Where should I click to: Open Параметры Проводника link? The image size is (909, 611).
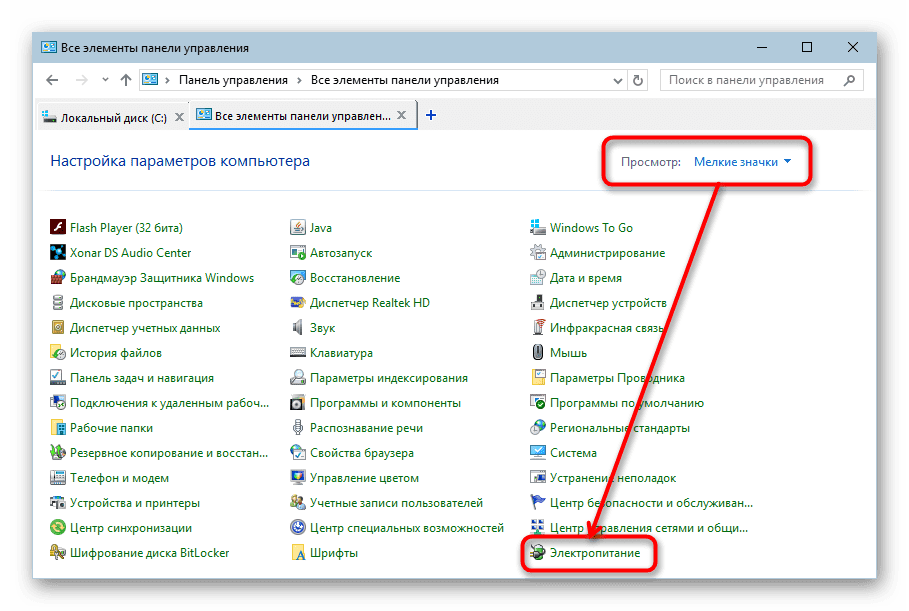point(617,378)
